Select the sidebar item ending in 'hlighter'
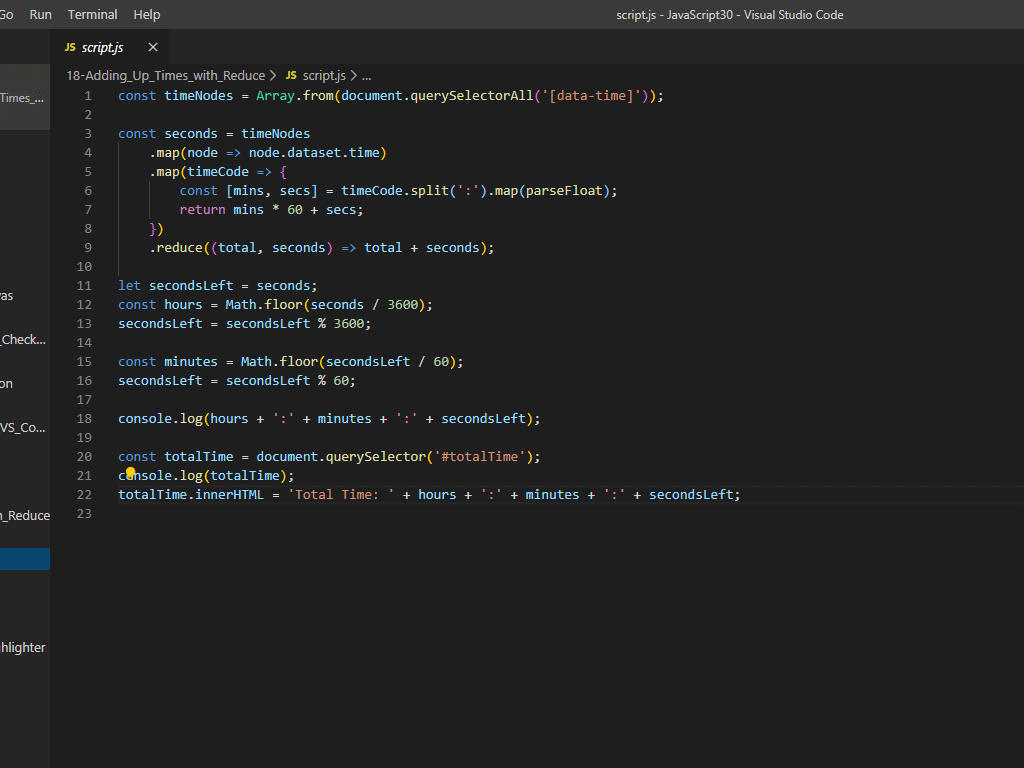This screenshot has height=768, width=1024. coord(25,648)
